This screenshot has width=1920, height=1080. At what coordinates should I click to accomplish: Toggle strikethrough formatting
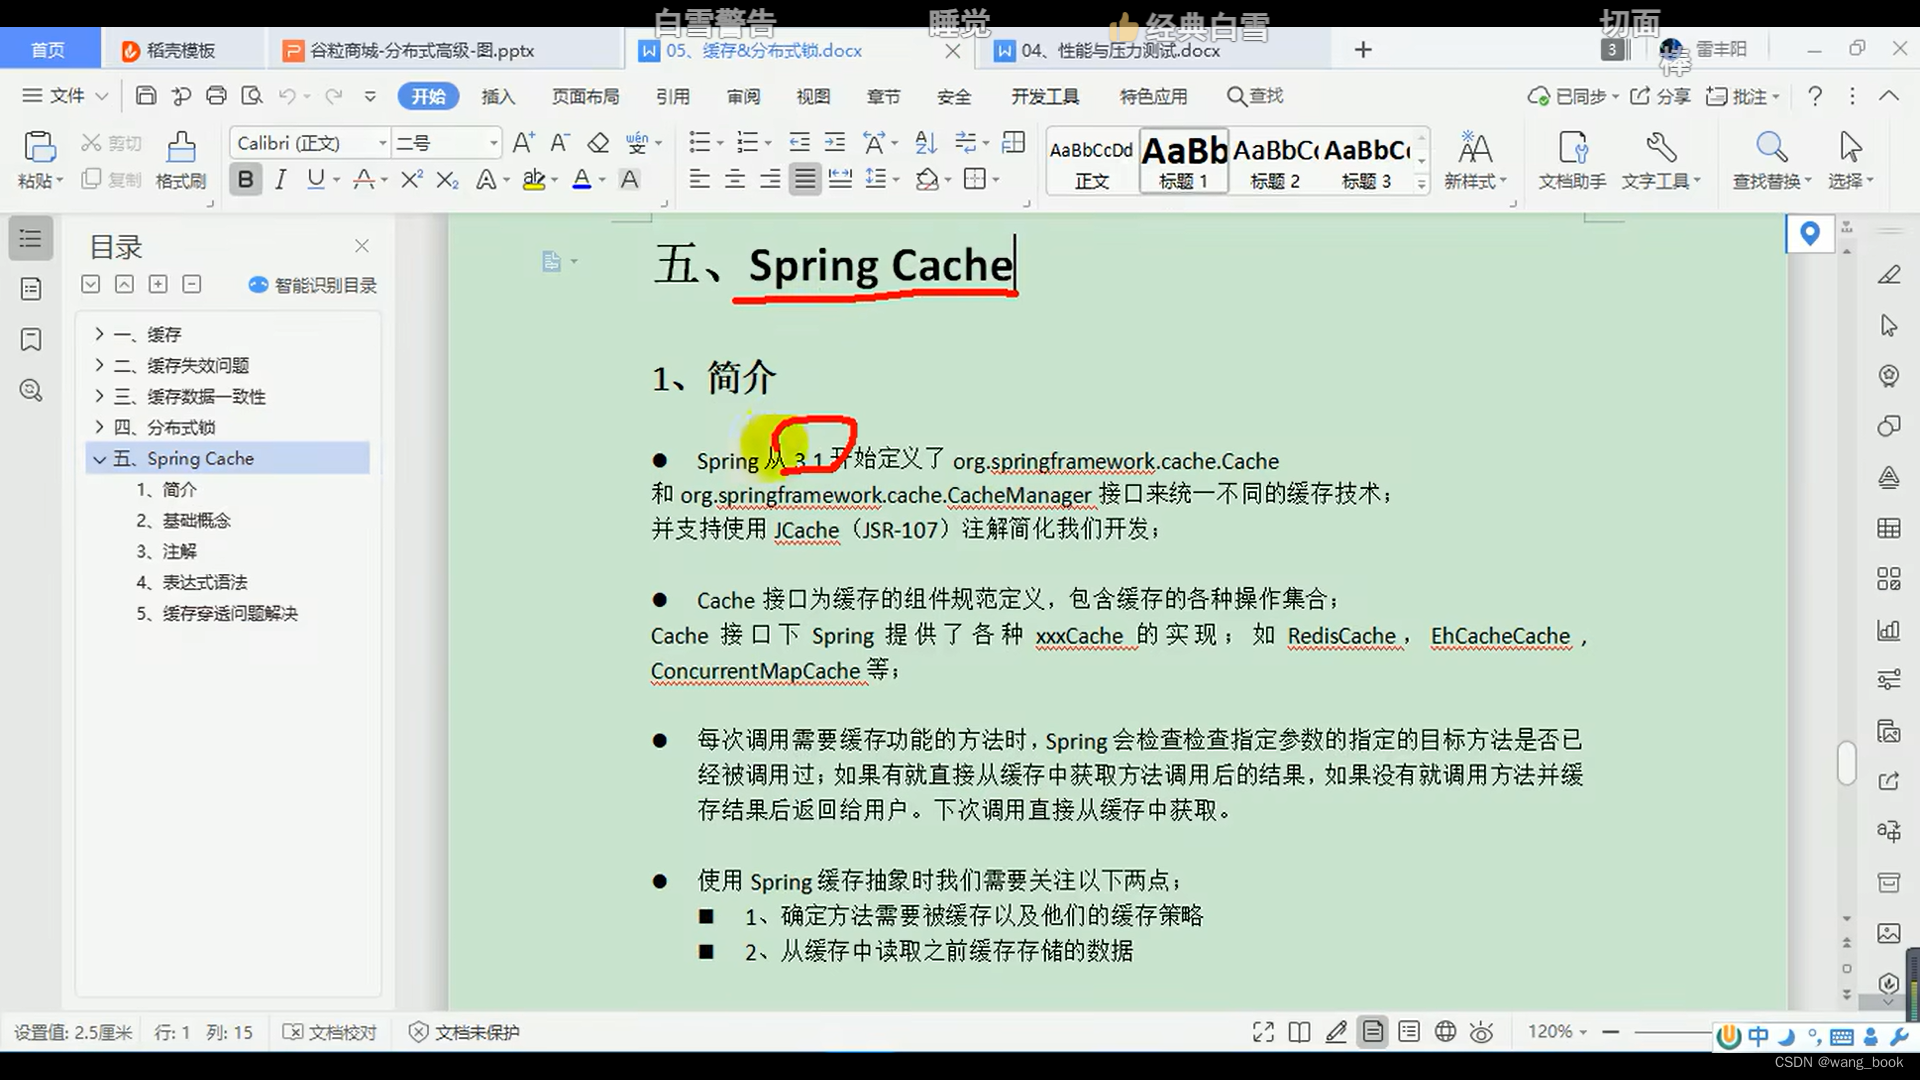(x=363, y=180)
